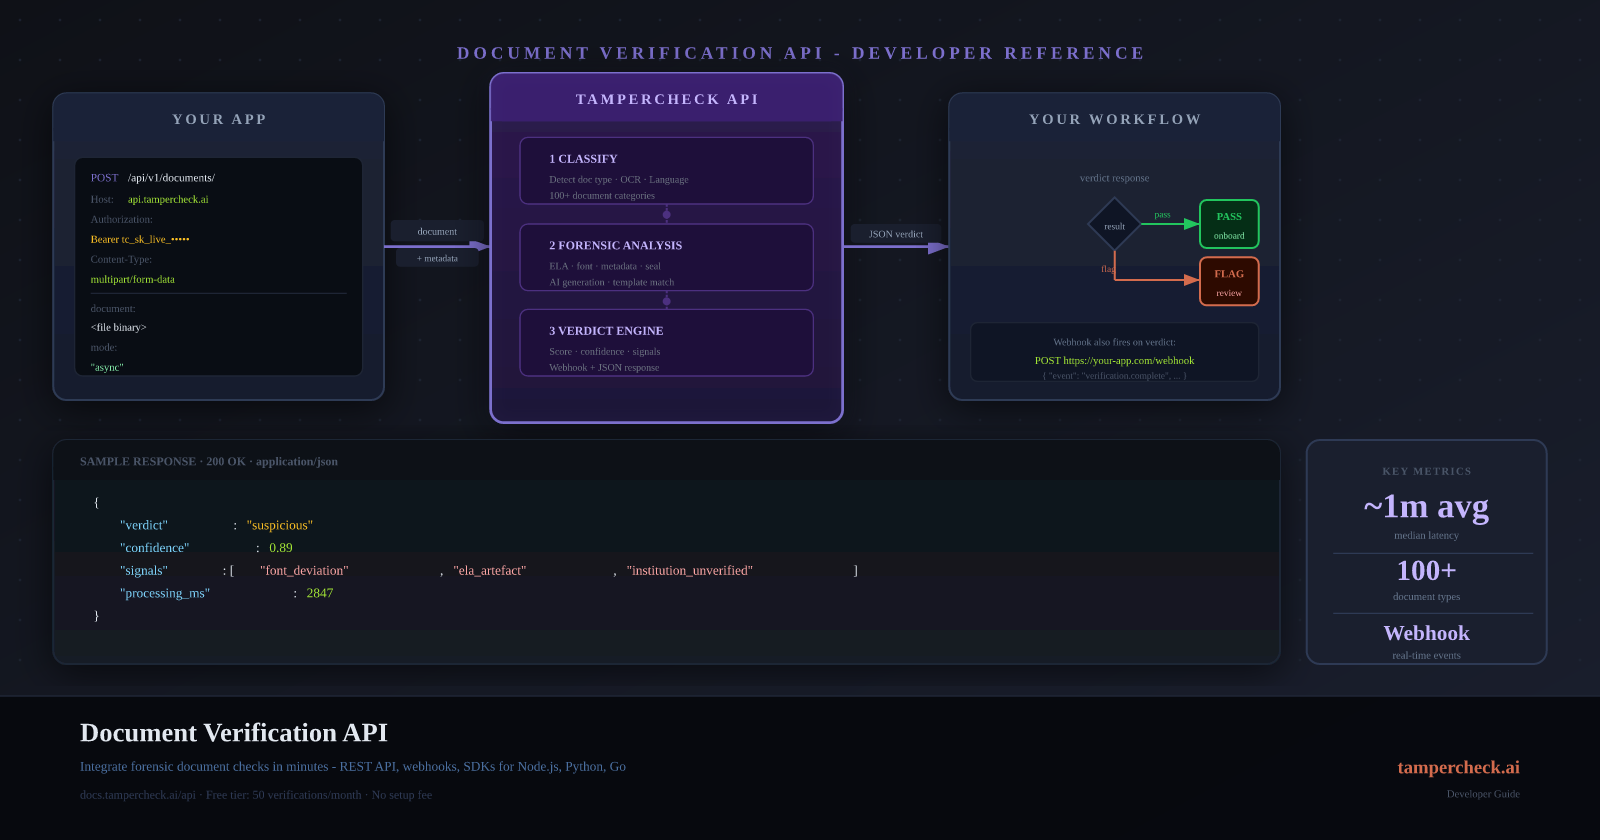
Task: Select the green PASS onboard box
Action: click(1229, 224)
